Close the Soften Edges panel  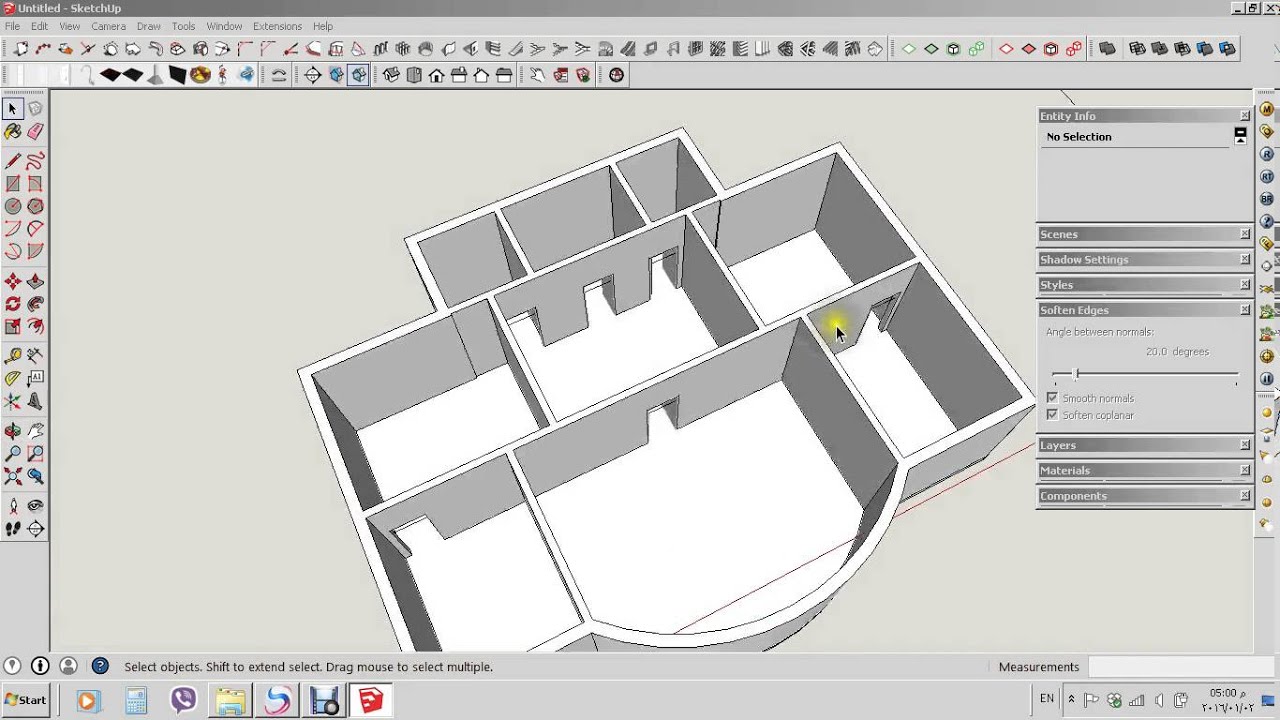1245,310
